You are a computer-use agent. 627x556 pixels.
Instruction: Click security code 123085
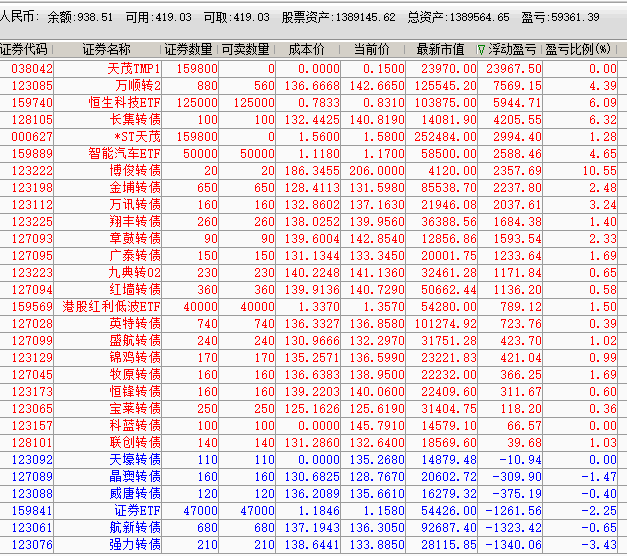point(32,86)
